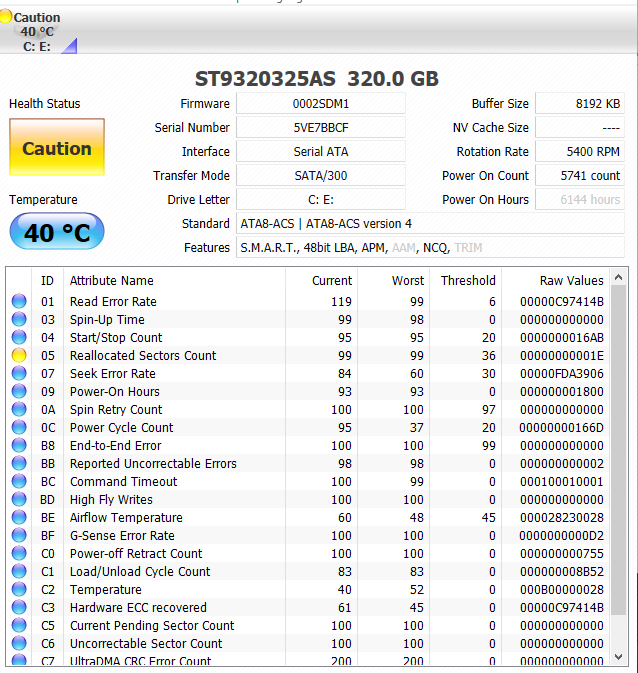Image resolution: width=638 pixels, height=673 pixels.
Task: Click the blue status icon for Hardware ECC recovered
Action: (x=19, y=608)
